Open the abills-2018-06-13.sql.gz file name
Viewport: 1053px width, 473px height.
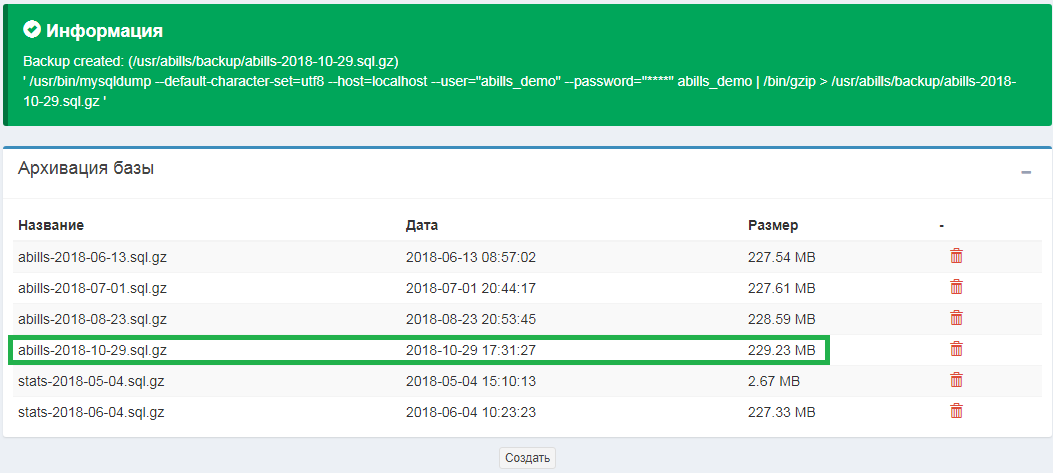point(92,257)
